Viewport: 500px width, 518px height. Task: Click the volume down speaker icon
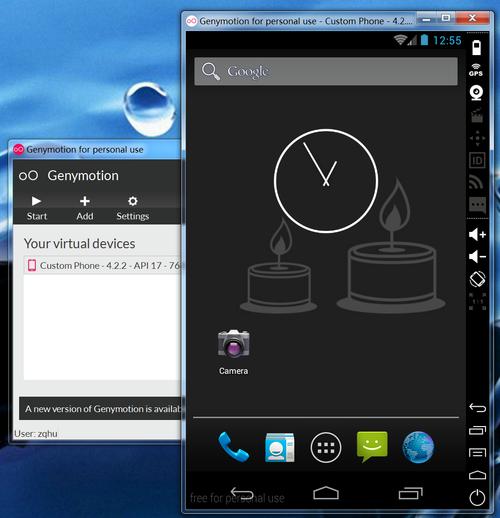point(477,256)
